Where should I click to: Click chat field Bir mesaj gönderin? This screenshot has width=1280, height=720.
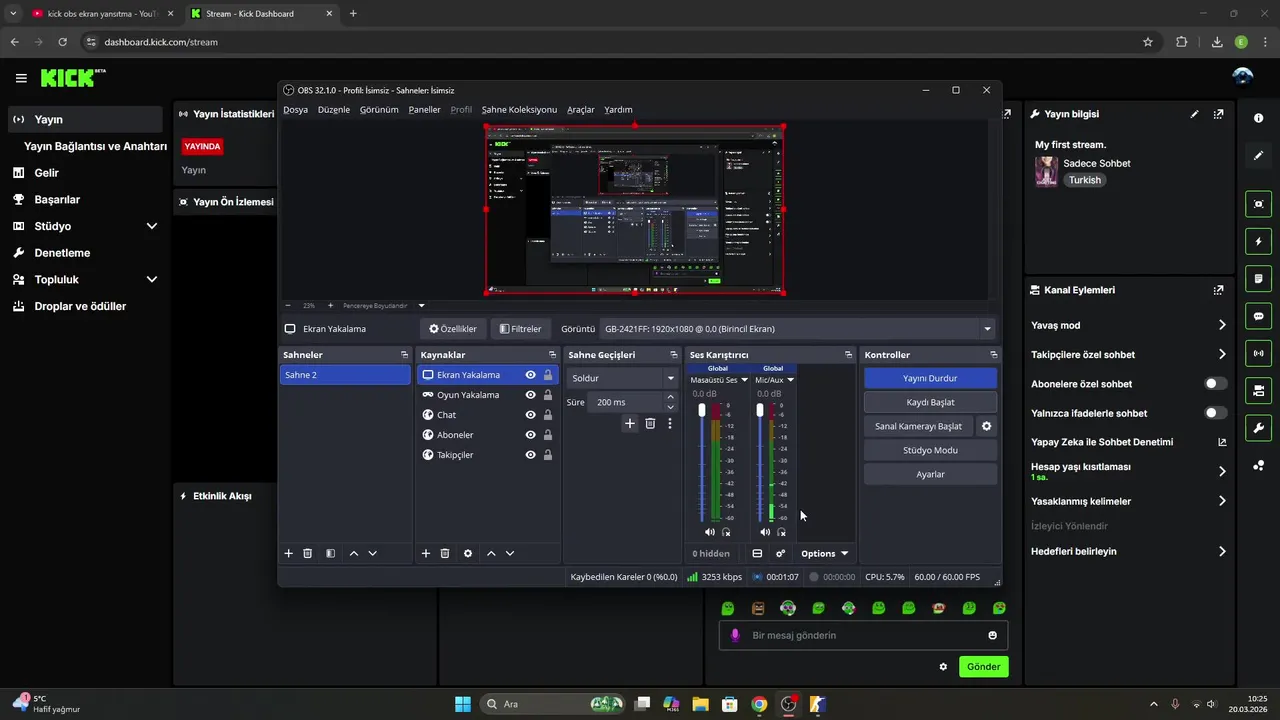[865, 635]
